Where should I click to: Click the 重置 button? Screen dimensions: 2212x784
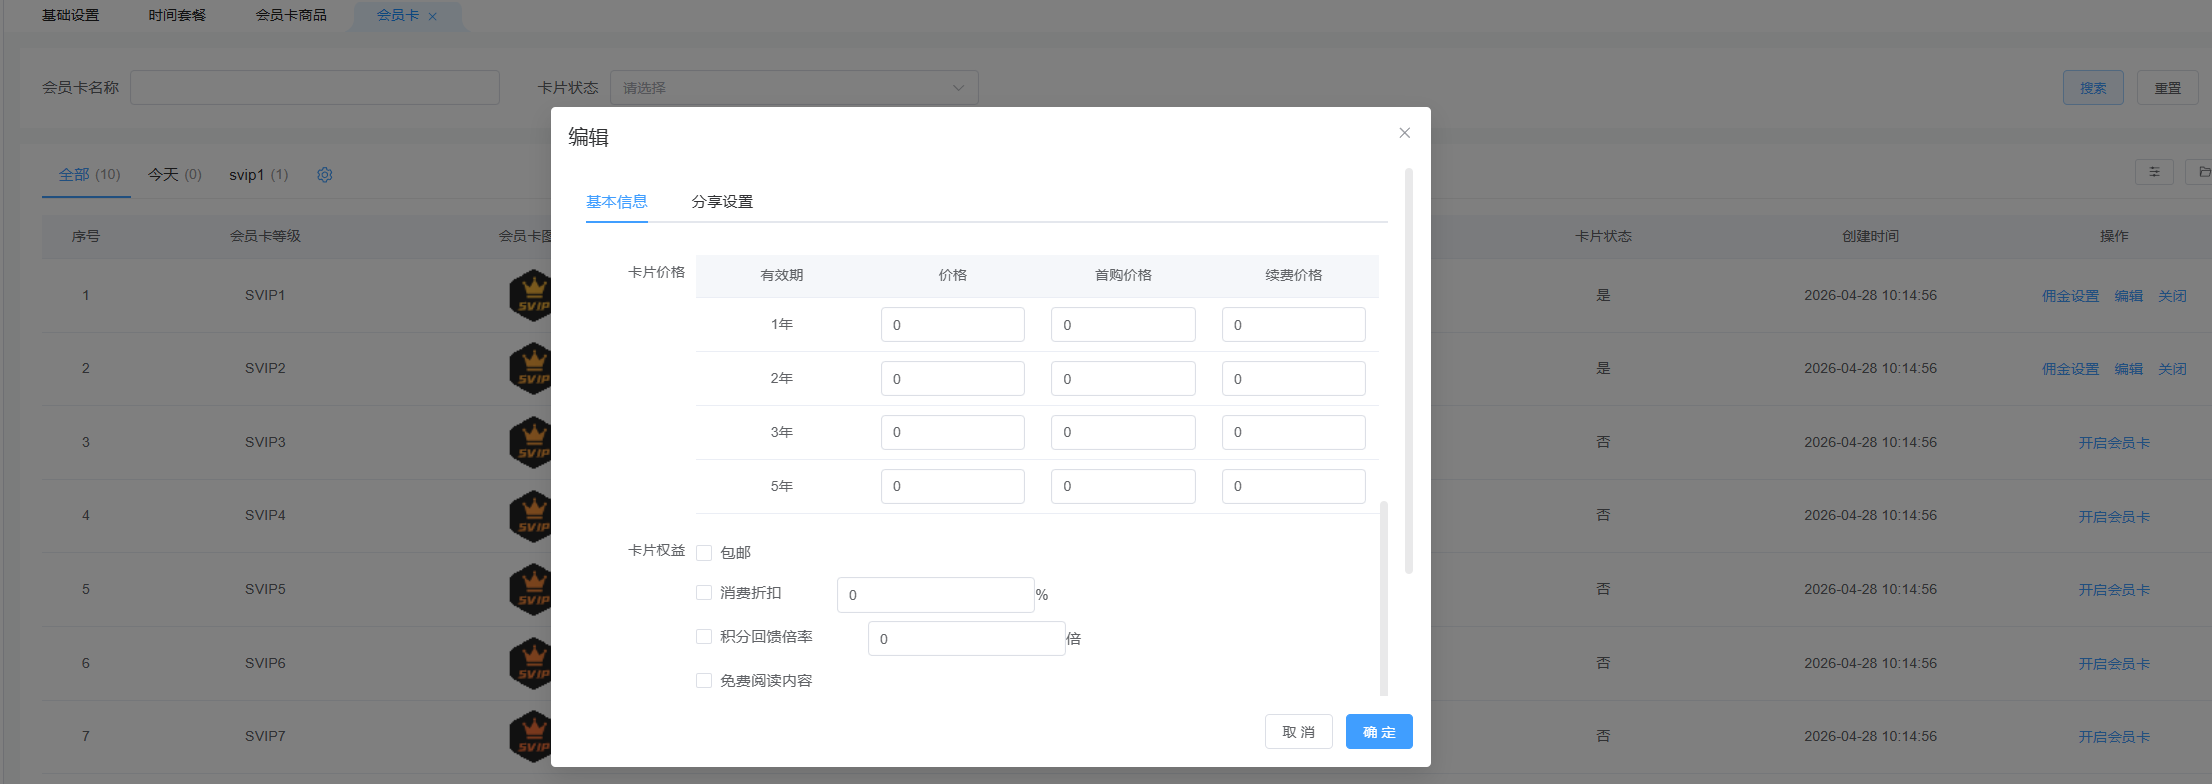2168,88
